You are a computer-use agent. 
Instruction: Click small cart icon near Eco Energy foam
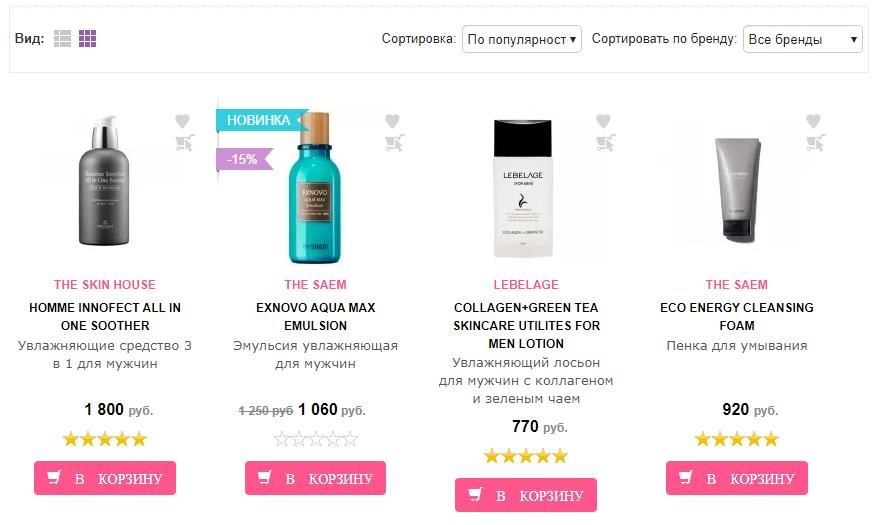[x=815, y=142]
